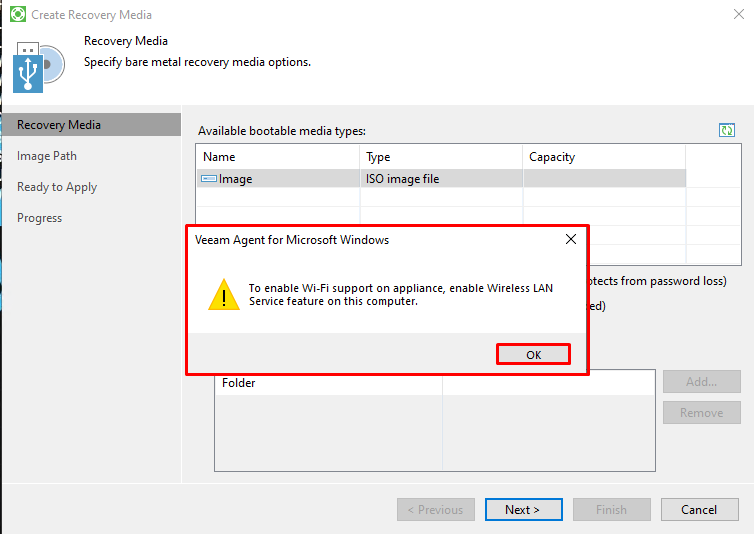
Task: Click 'Specify bare metal recovery media options.' text
Action: coord(197,62)
